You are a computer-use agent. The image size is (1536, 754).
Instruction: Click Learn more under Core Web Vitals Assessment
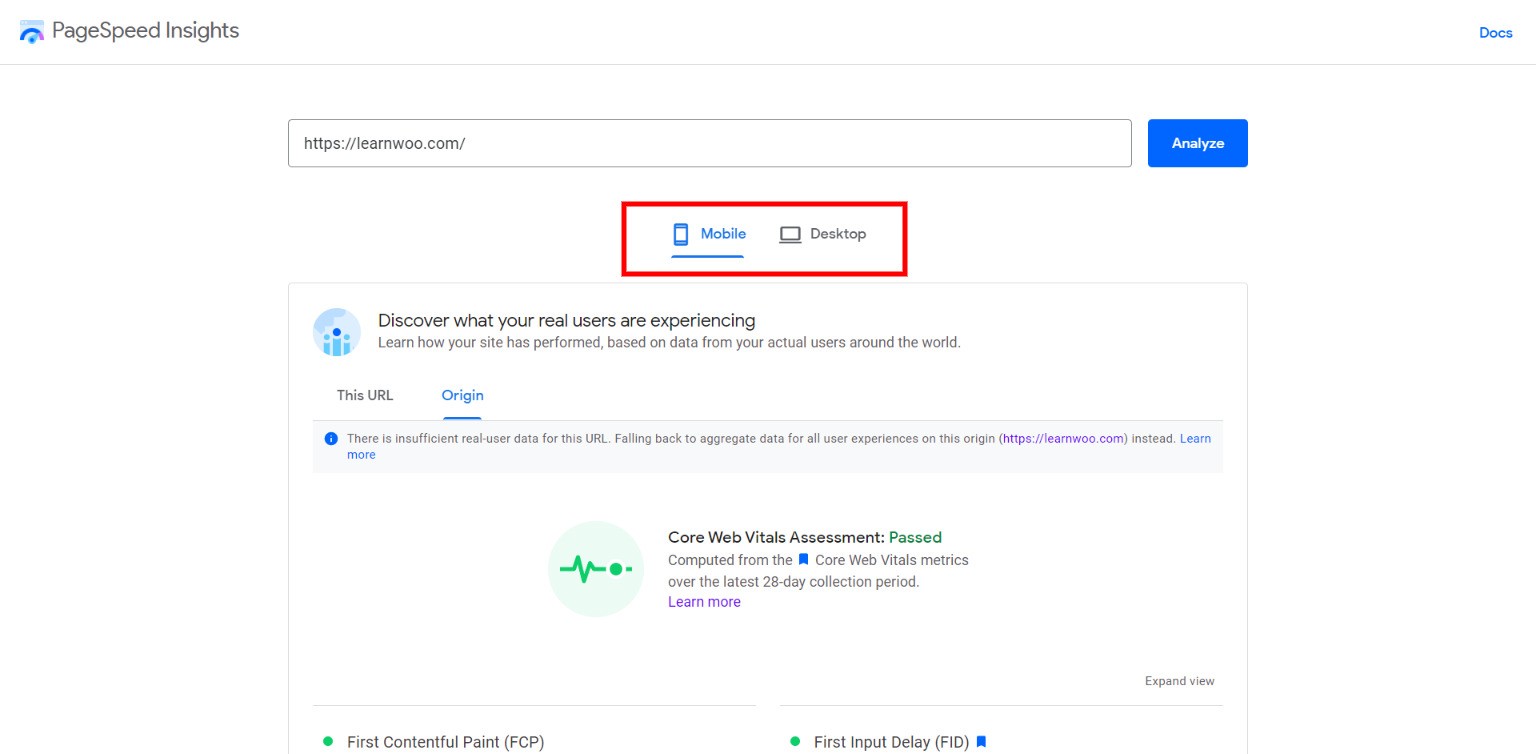[704, 602]
